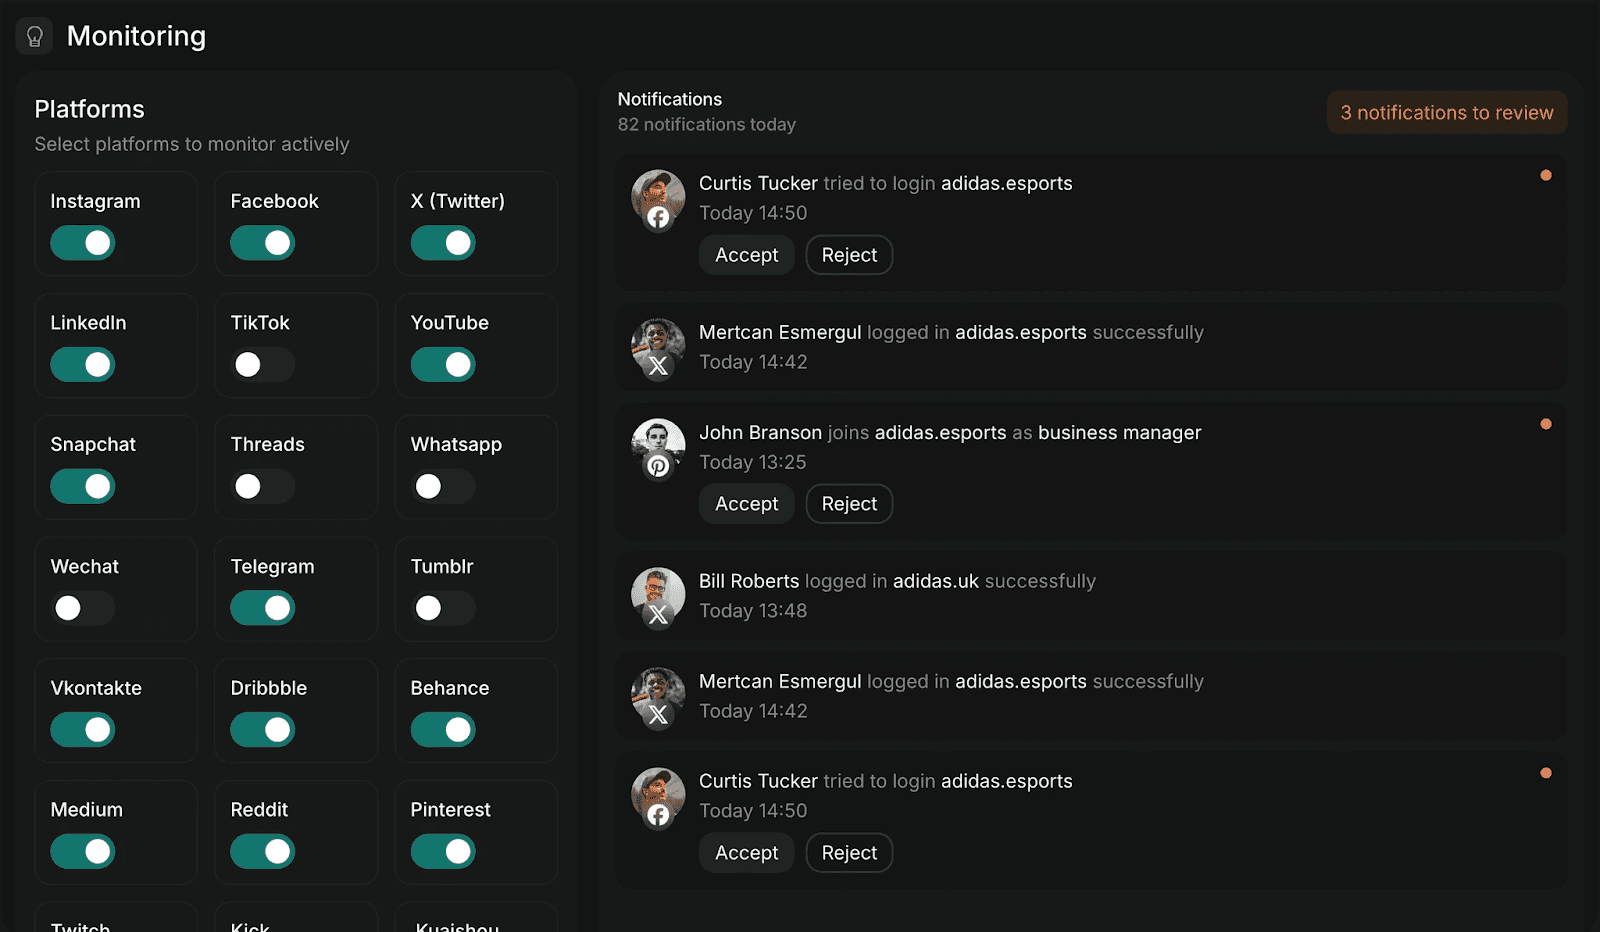This screenshot has height=932, width=1600.
Task: Disable Snapchat monitoring
Action: [83, 487]
